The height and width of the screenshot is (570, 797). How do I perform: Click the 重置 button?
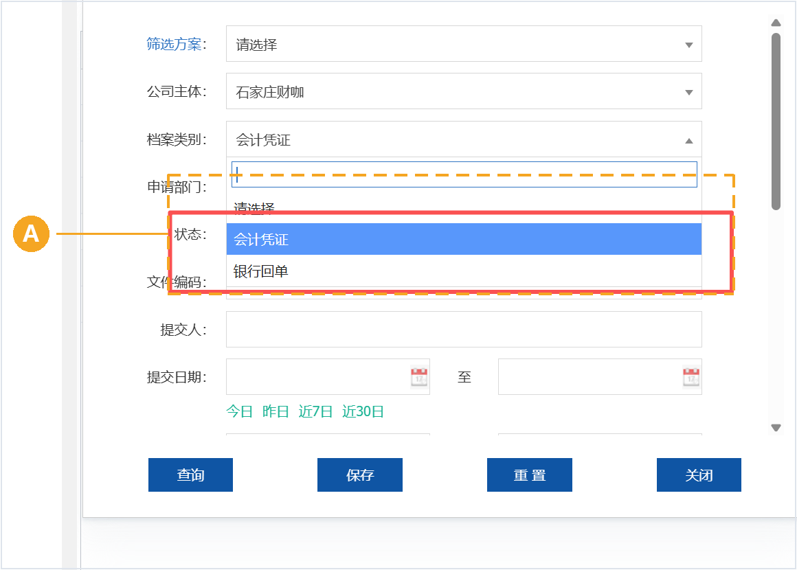tap(530, 475)
